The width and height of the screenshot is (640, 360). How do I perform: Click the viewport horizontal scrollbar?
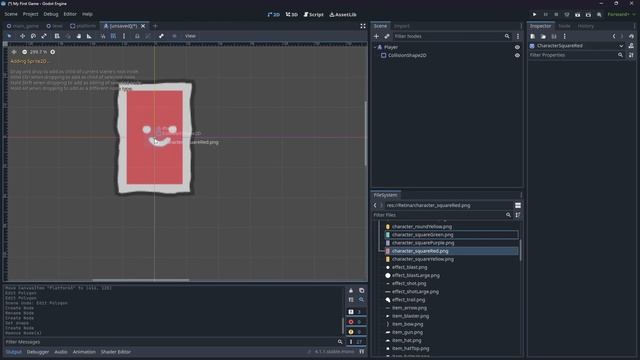coord(141,280)
